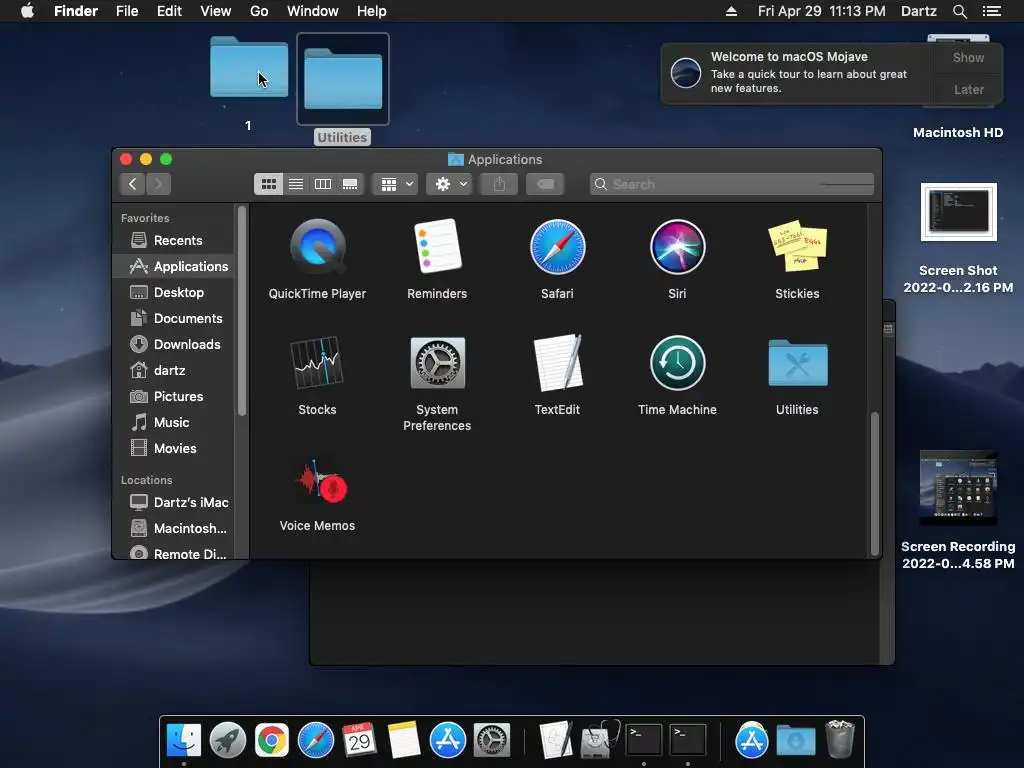Click the Dartz user menu

[x=918, y=11]
